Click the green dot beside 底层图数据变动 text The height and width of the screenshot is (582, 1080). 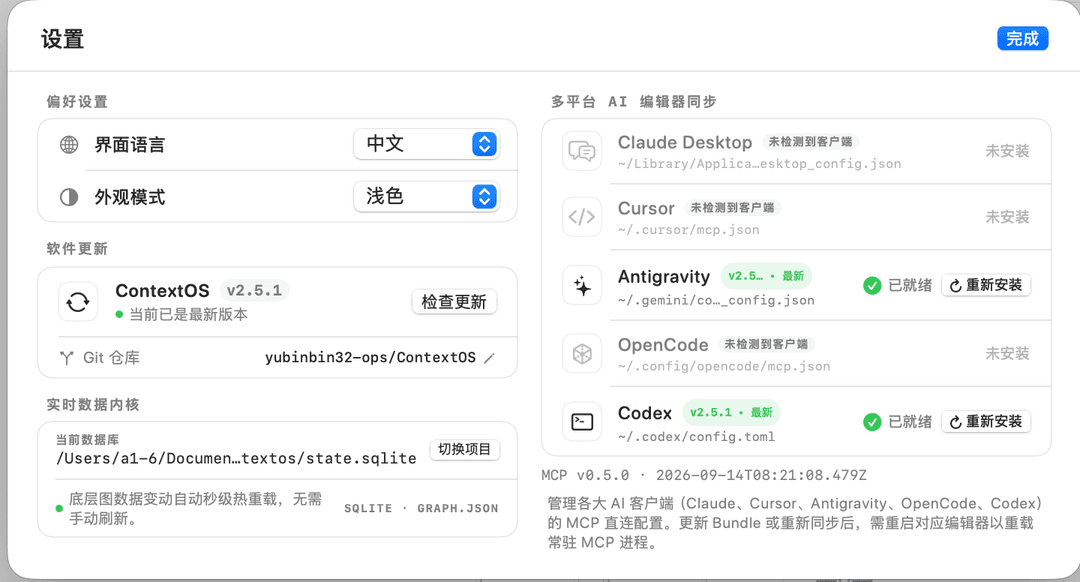coord(59,508)
